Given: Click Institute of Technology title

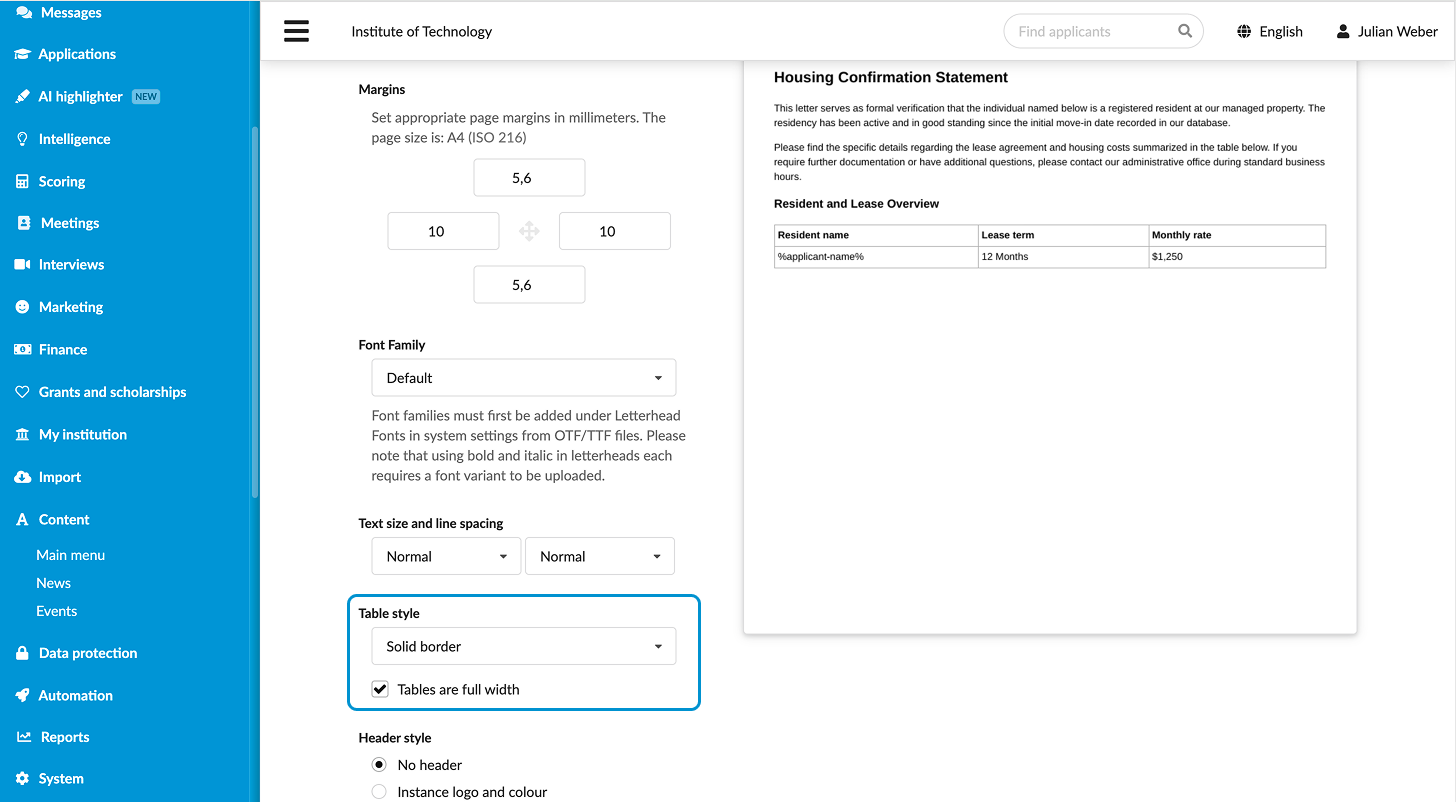Looking at the screenshot, I should tap(422, 31).
